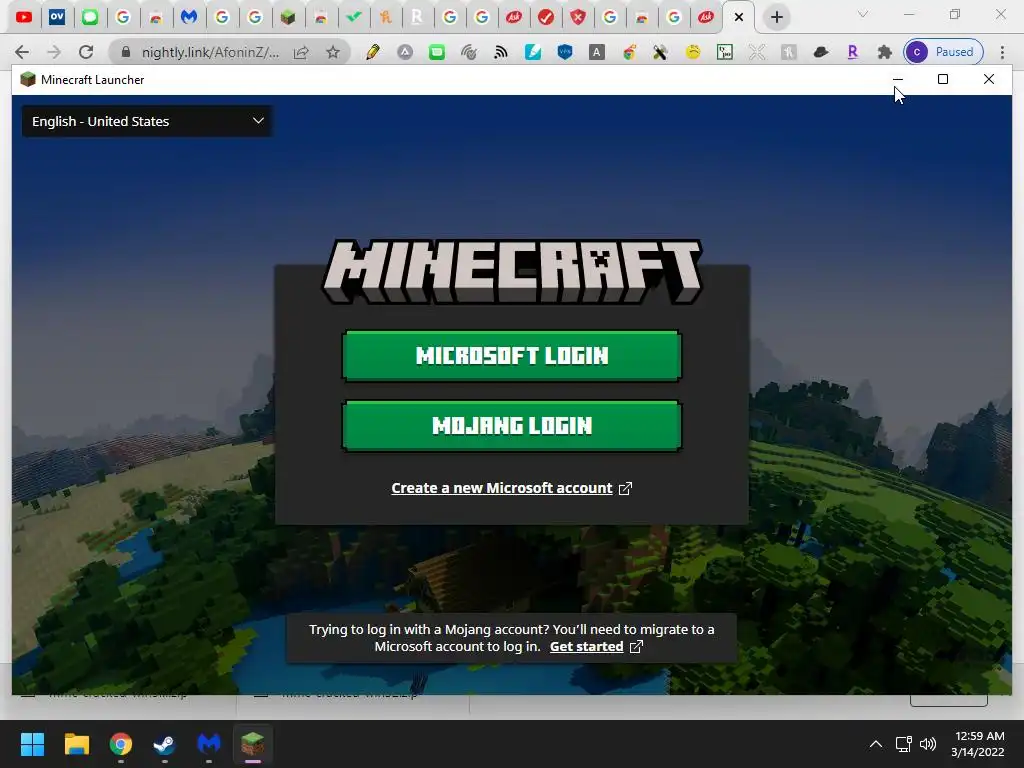Viewport: 1024px width, 768px height.
Task: Open the Windows Start menu
Action: tap(32, 744)
